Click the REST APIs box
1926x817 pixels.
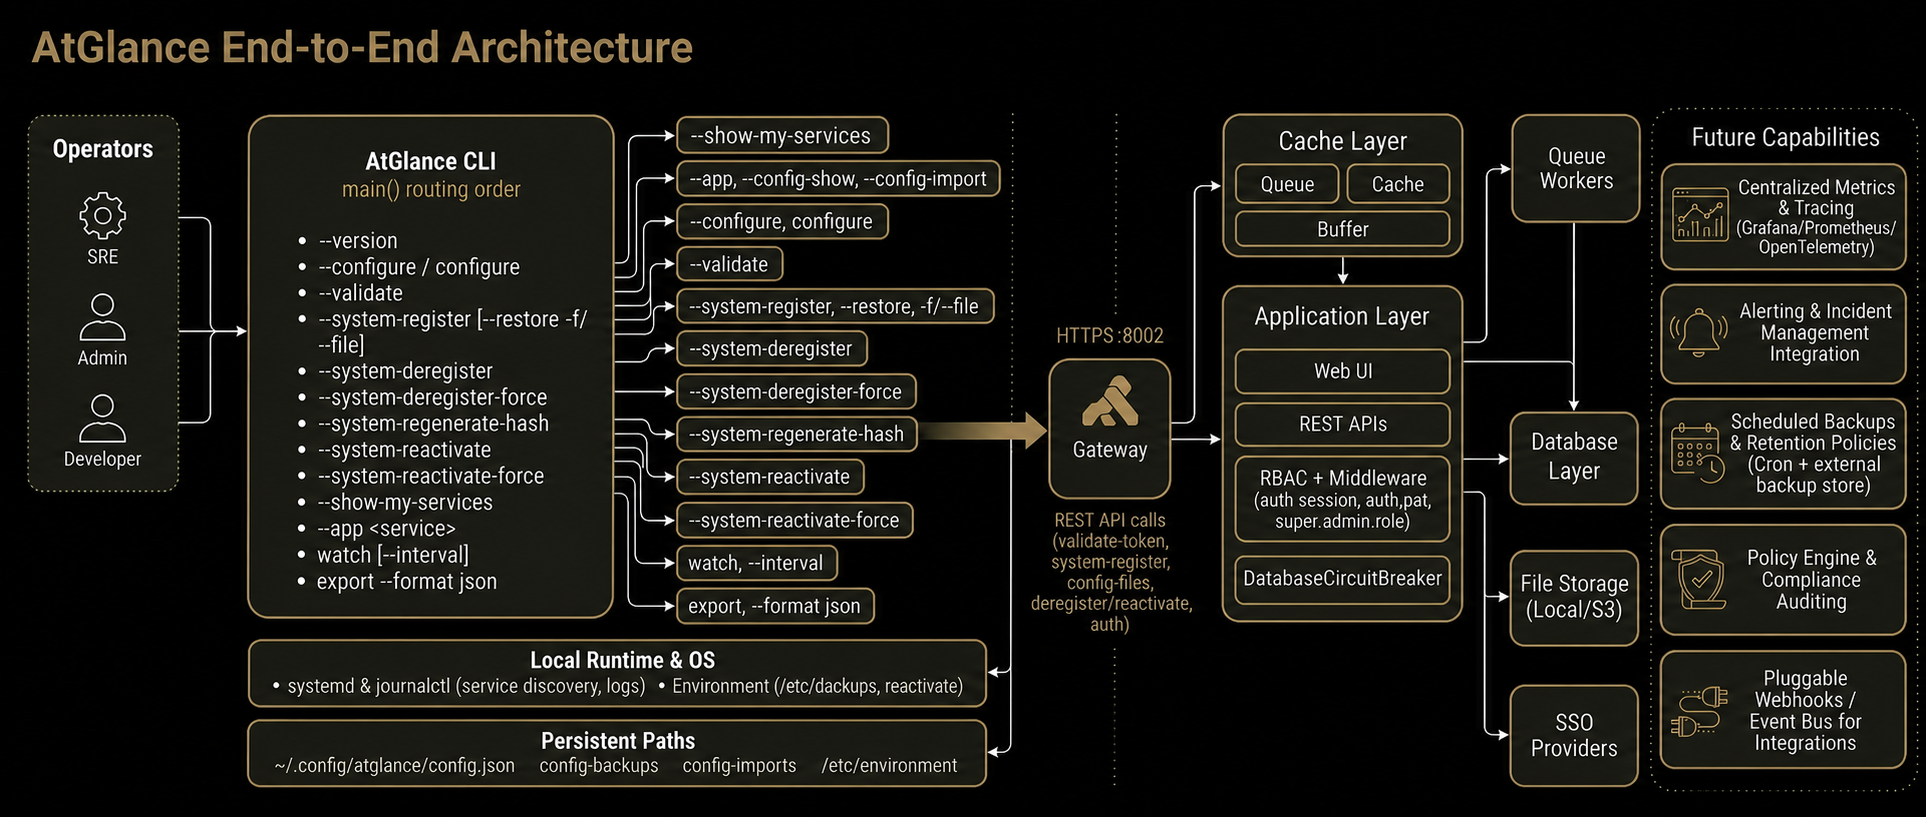click(x=1343, y=424)
